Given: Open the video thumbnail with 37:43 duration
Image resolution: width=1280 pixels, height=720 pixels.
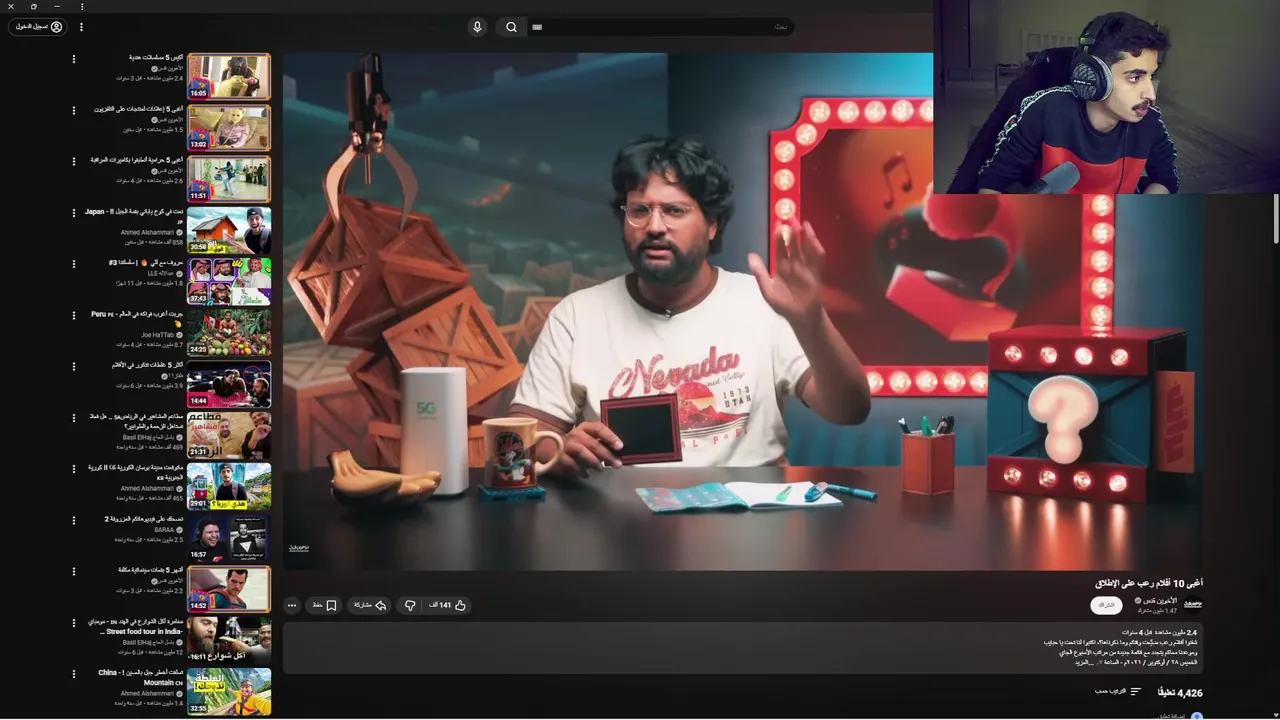Looking at the screenshot, I should 229,281.
